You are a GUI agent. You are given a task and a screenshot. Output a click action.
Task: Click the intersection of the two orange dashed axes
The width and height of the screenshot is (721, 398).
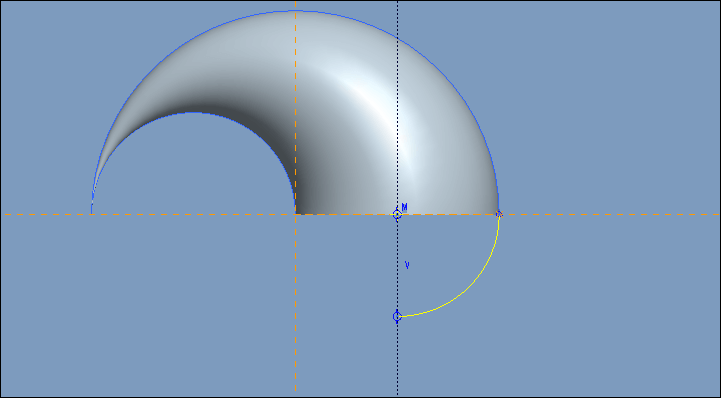[295, 214]
